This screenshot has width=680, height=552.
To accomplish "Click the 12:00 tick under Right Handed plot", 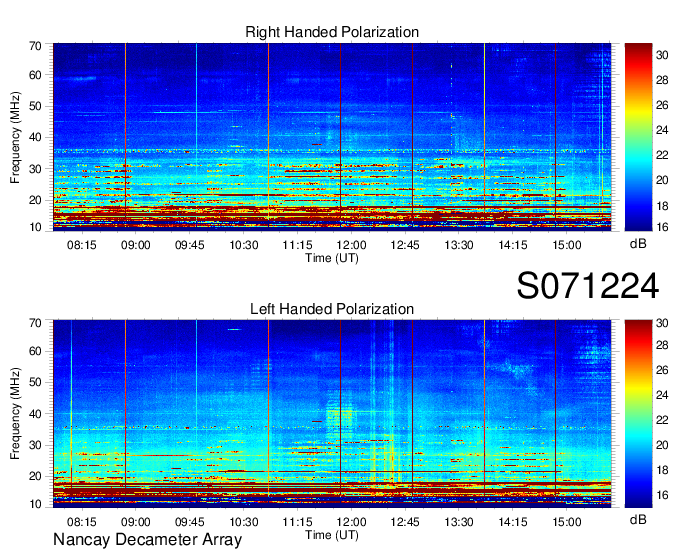I will point(351,245).
